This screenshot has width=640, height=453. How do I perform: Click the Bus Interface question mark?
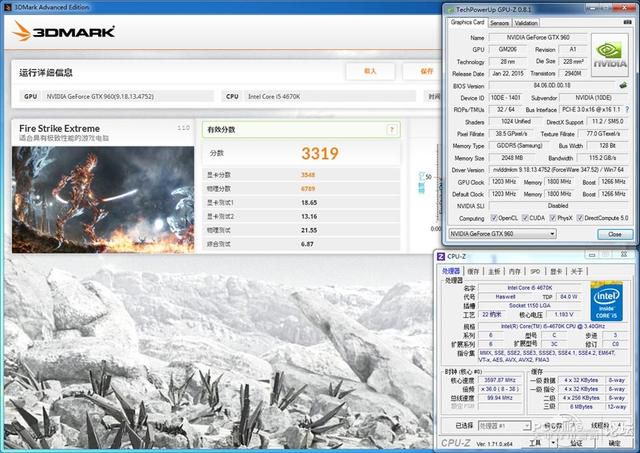pyautogui.click(x=627, y=109)
